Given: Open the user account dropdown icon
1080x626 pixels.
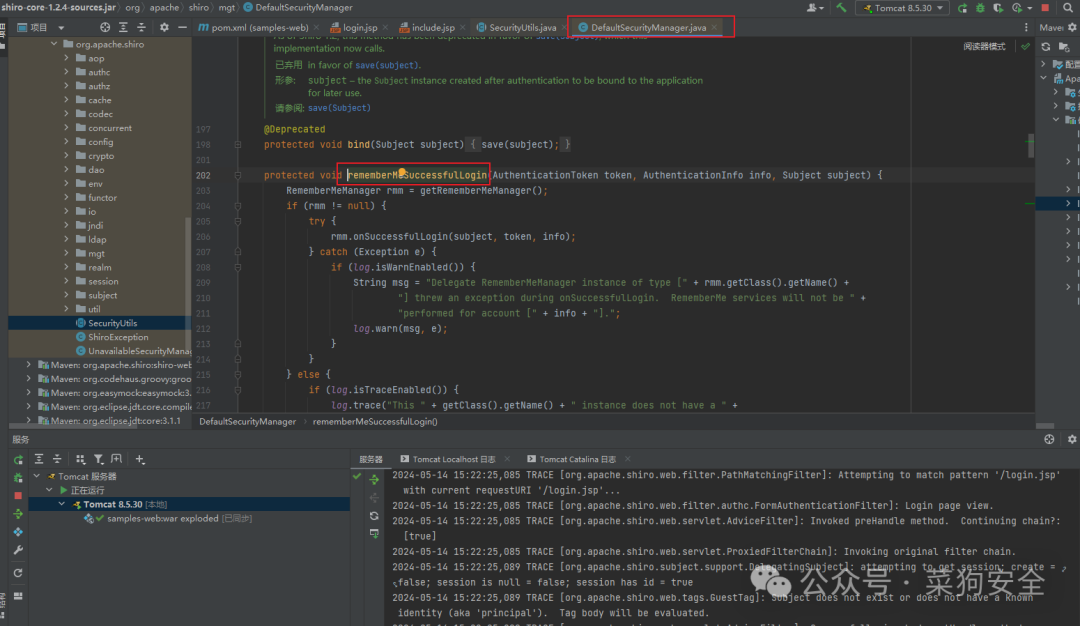Looking at the screenshot, I should [815, 8].
